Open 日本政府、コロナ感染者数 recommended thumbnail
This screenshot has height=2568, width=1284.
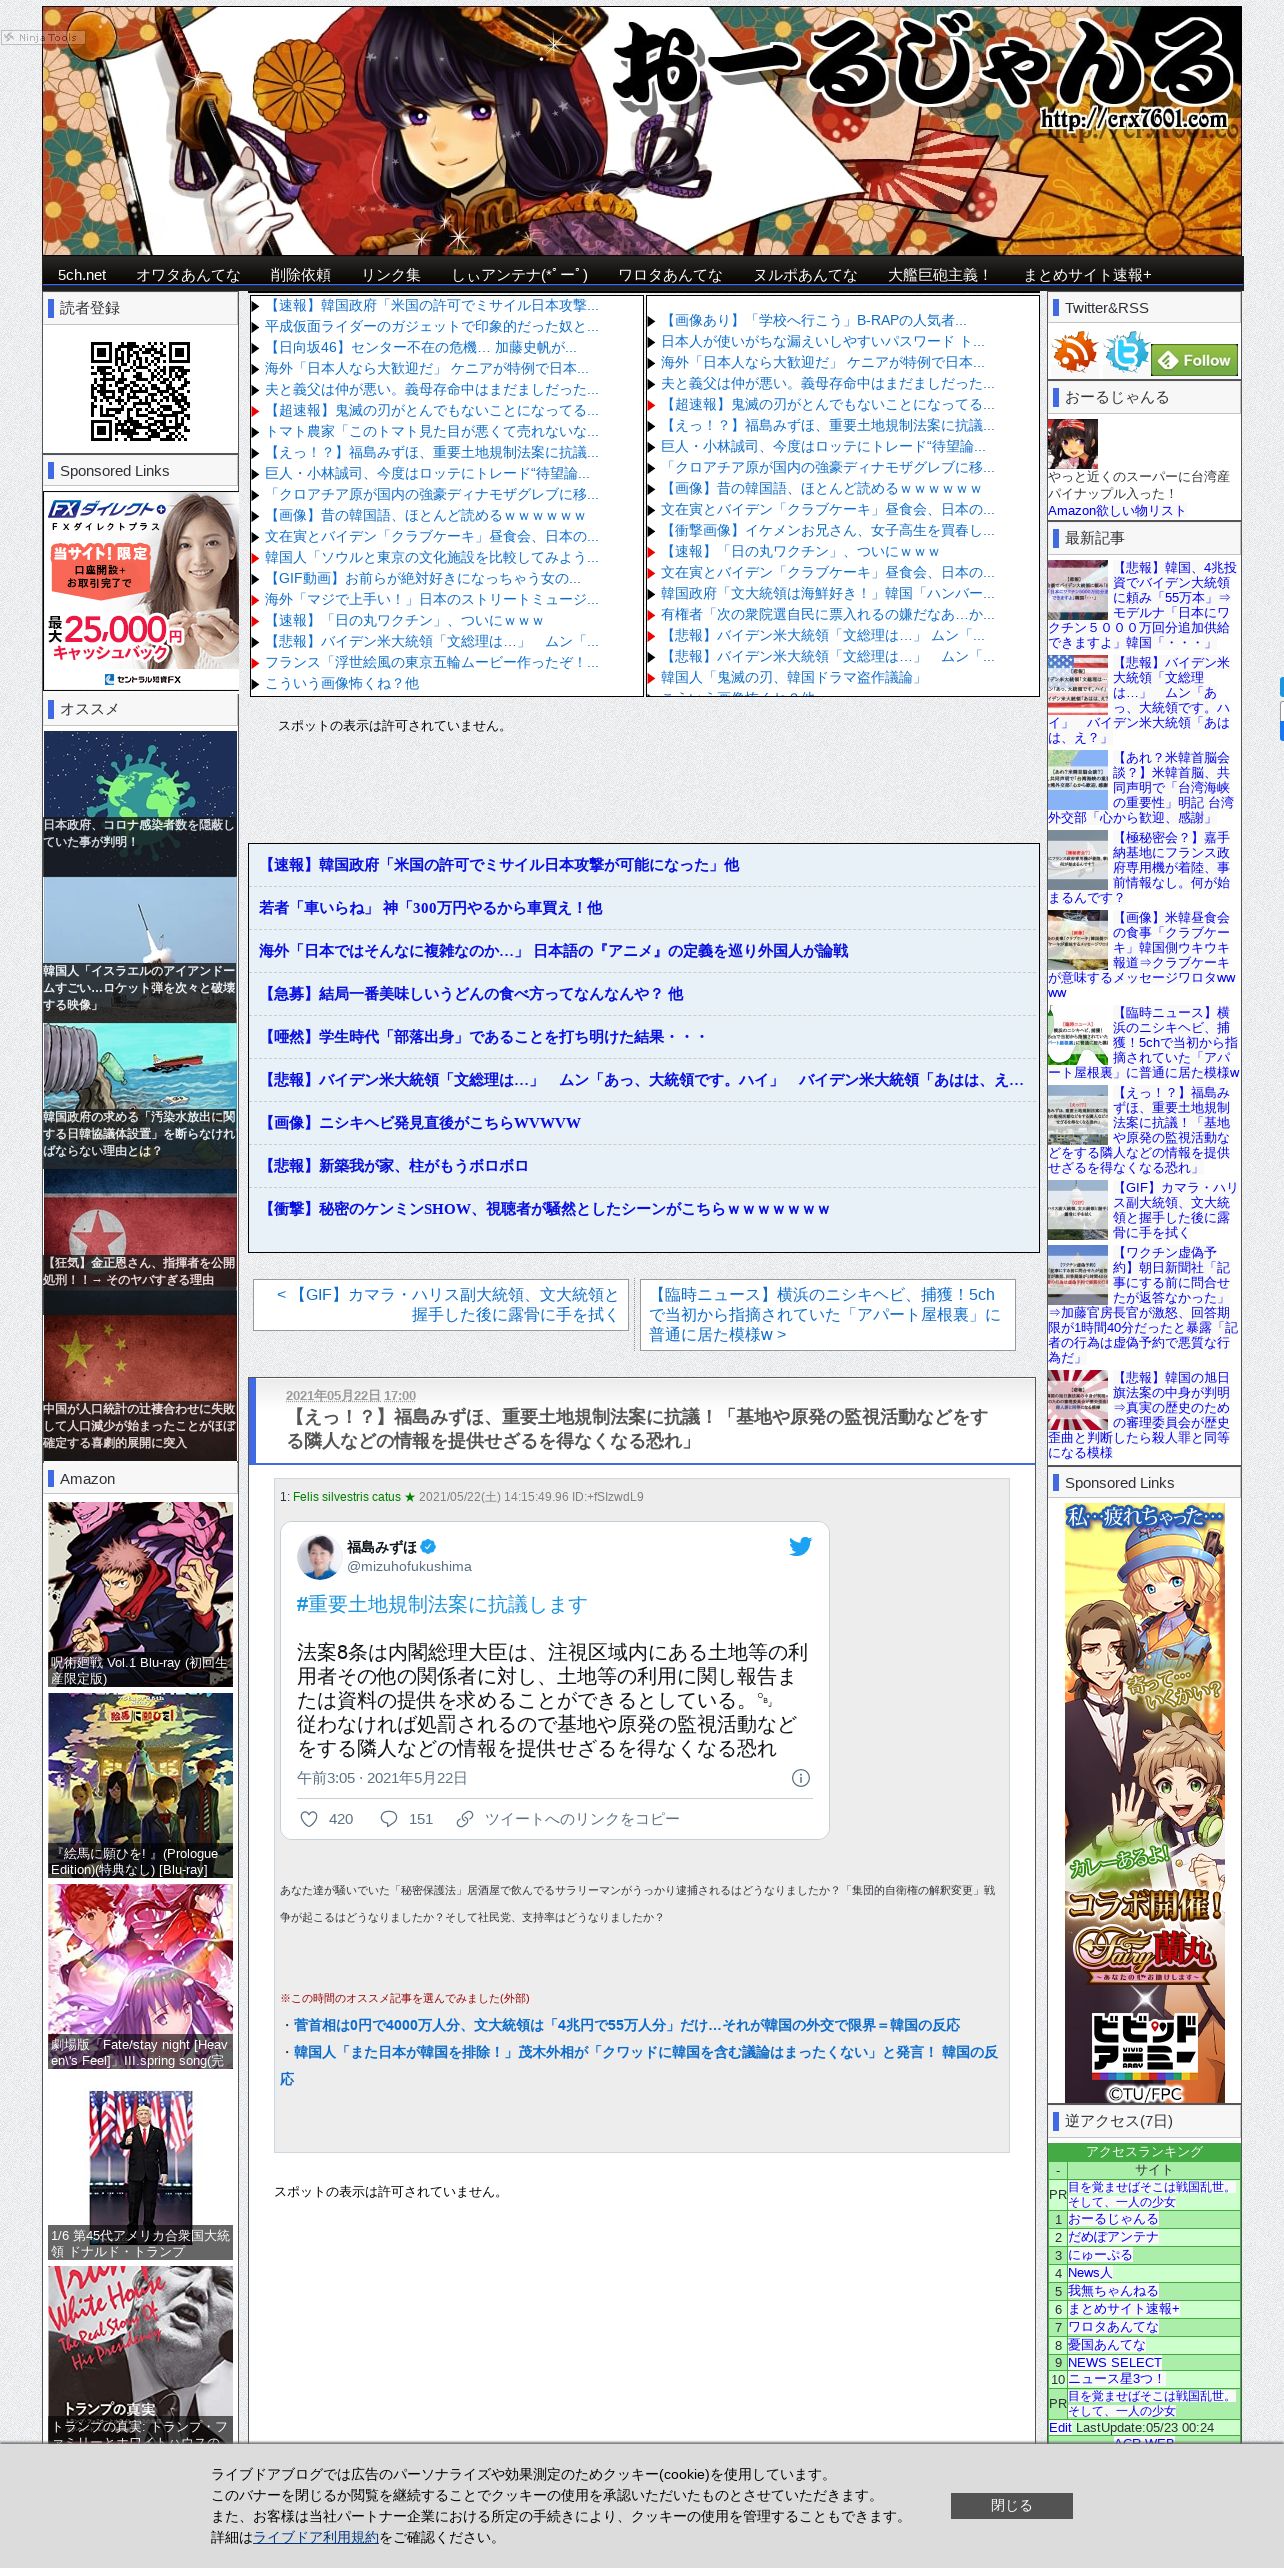140,804
